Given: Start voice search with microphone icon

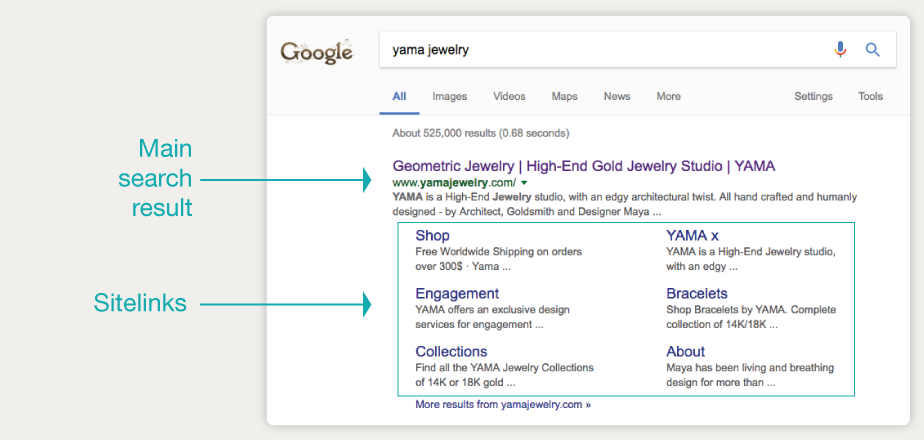Looking at the screenshot, I should coord(840,50).
